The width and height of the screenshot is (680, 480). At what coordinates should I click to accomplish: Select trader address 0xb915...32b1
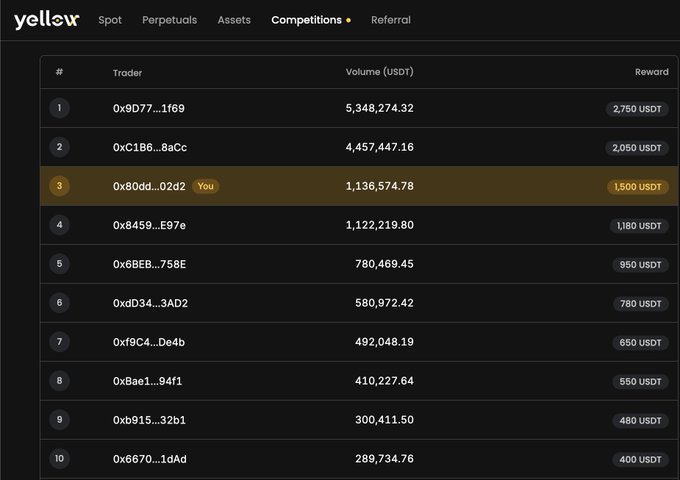149,420
